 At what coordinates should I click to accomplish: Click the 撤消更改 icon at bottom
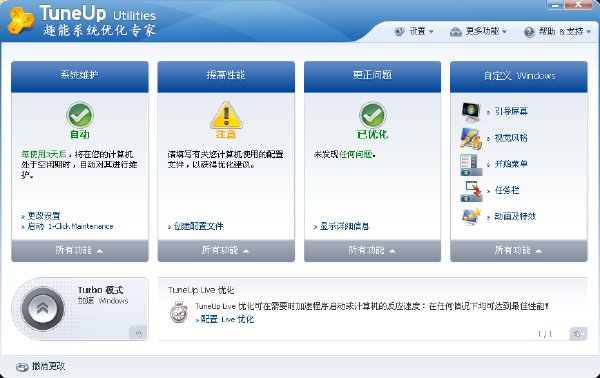[x=22, y=367]
